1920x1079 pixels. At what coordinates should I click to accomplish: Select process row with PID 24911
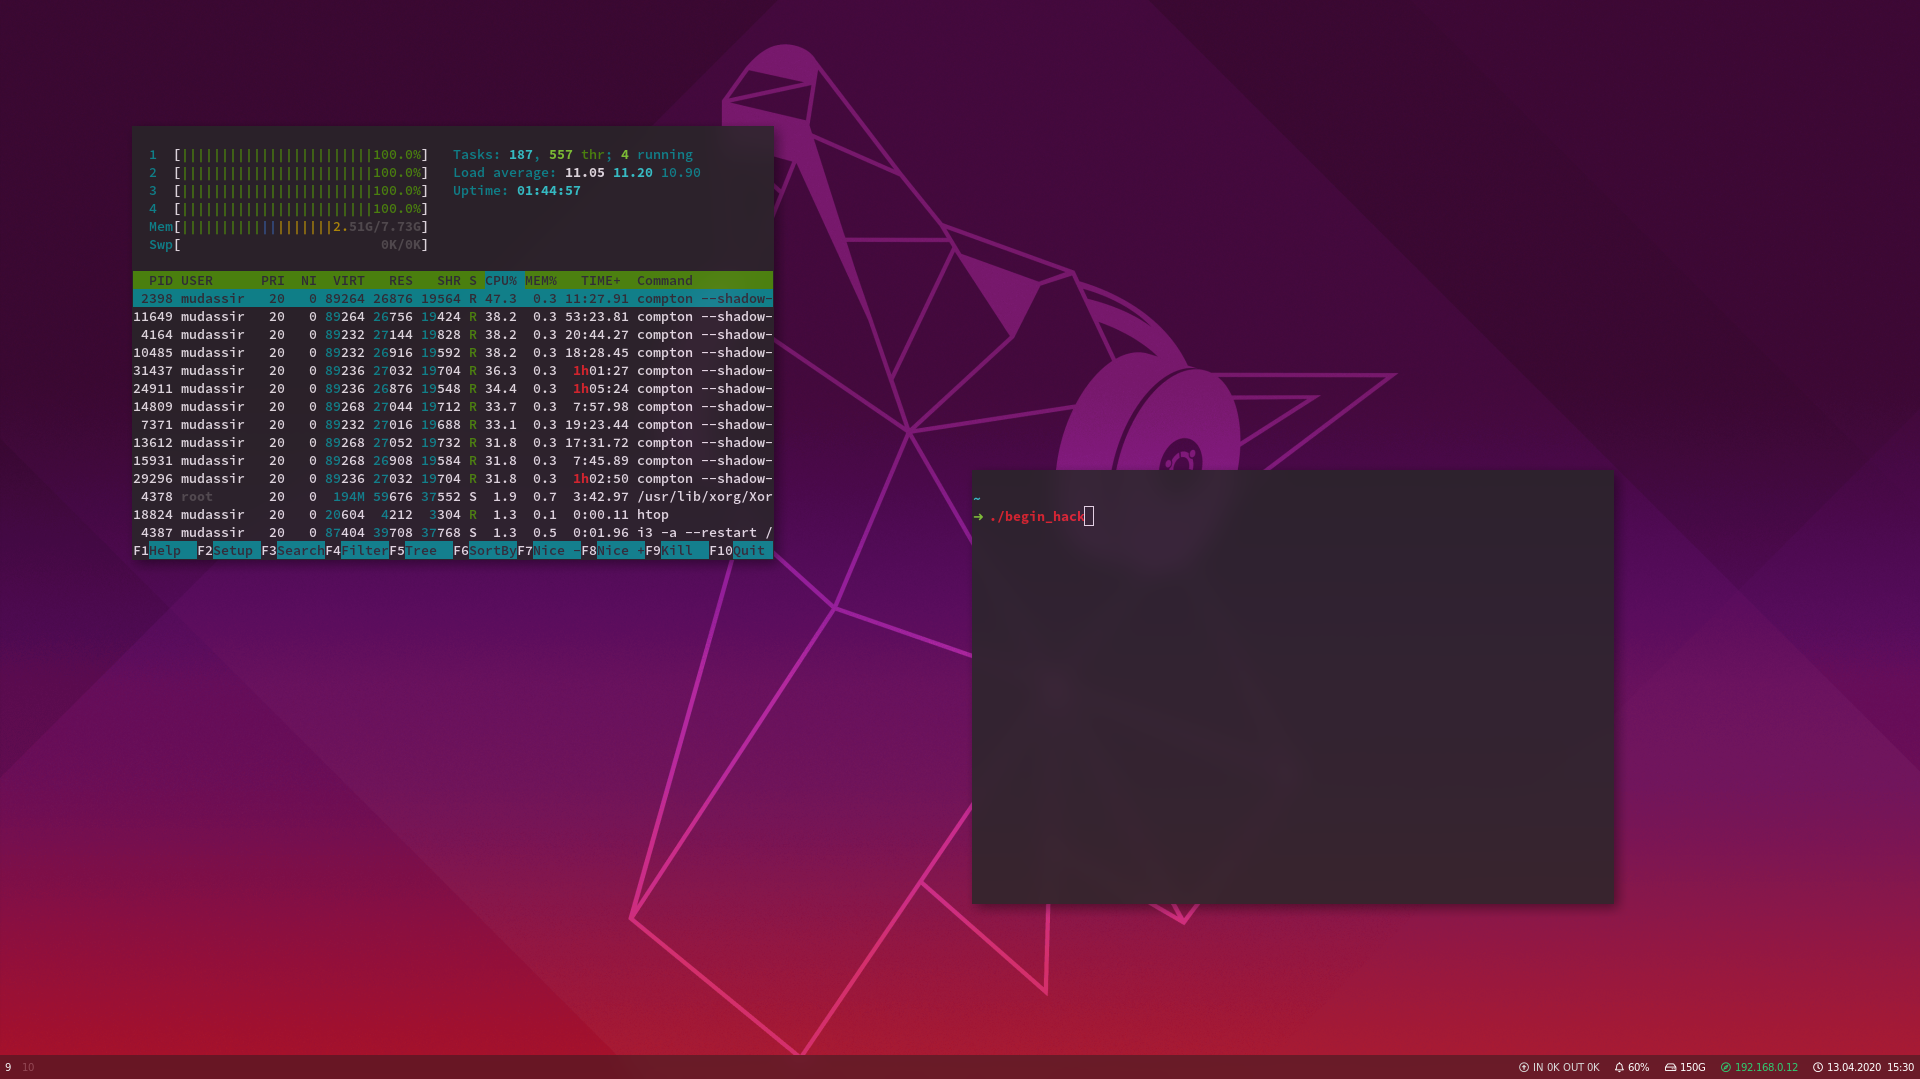[453, 389]
